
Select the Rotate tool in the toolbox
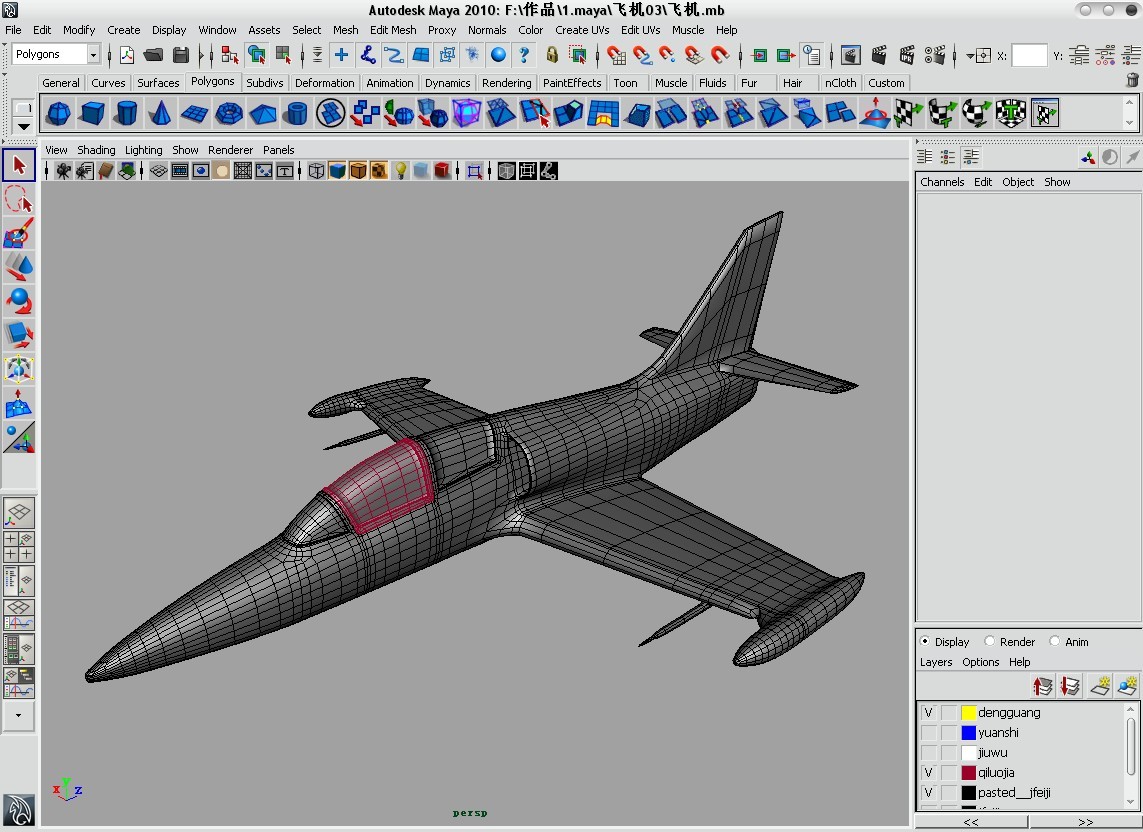(x=19, y=301)
